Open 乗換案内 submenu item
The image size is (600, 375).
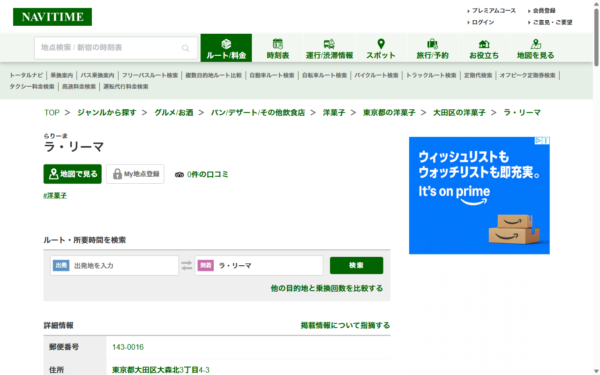[62, 75]
